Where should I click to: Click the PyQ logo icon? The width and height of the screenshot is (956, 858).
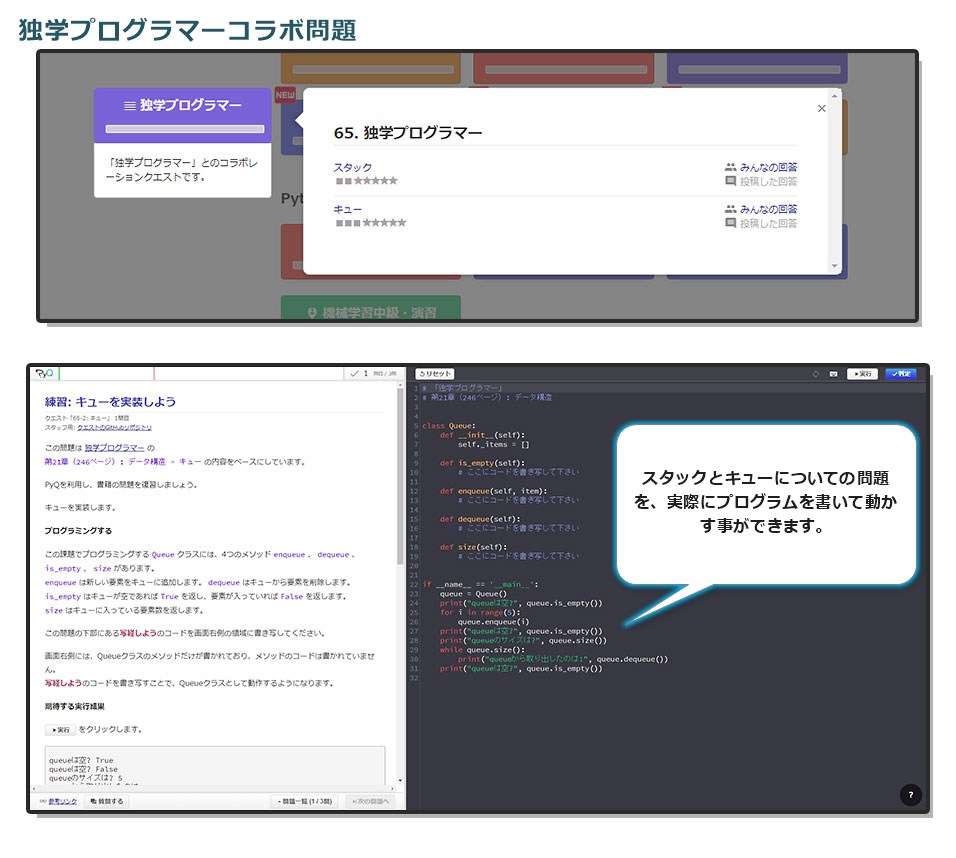pos(43,373)
